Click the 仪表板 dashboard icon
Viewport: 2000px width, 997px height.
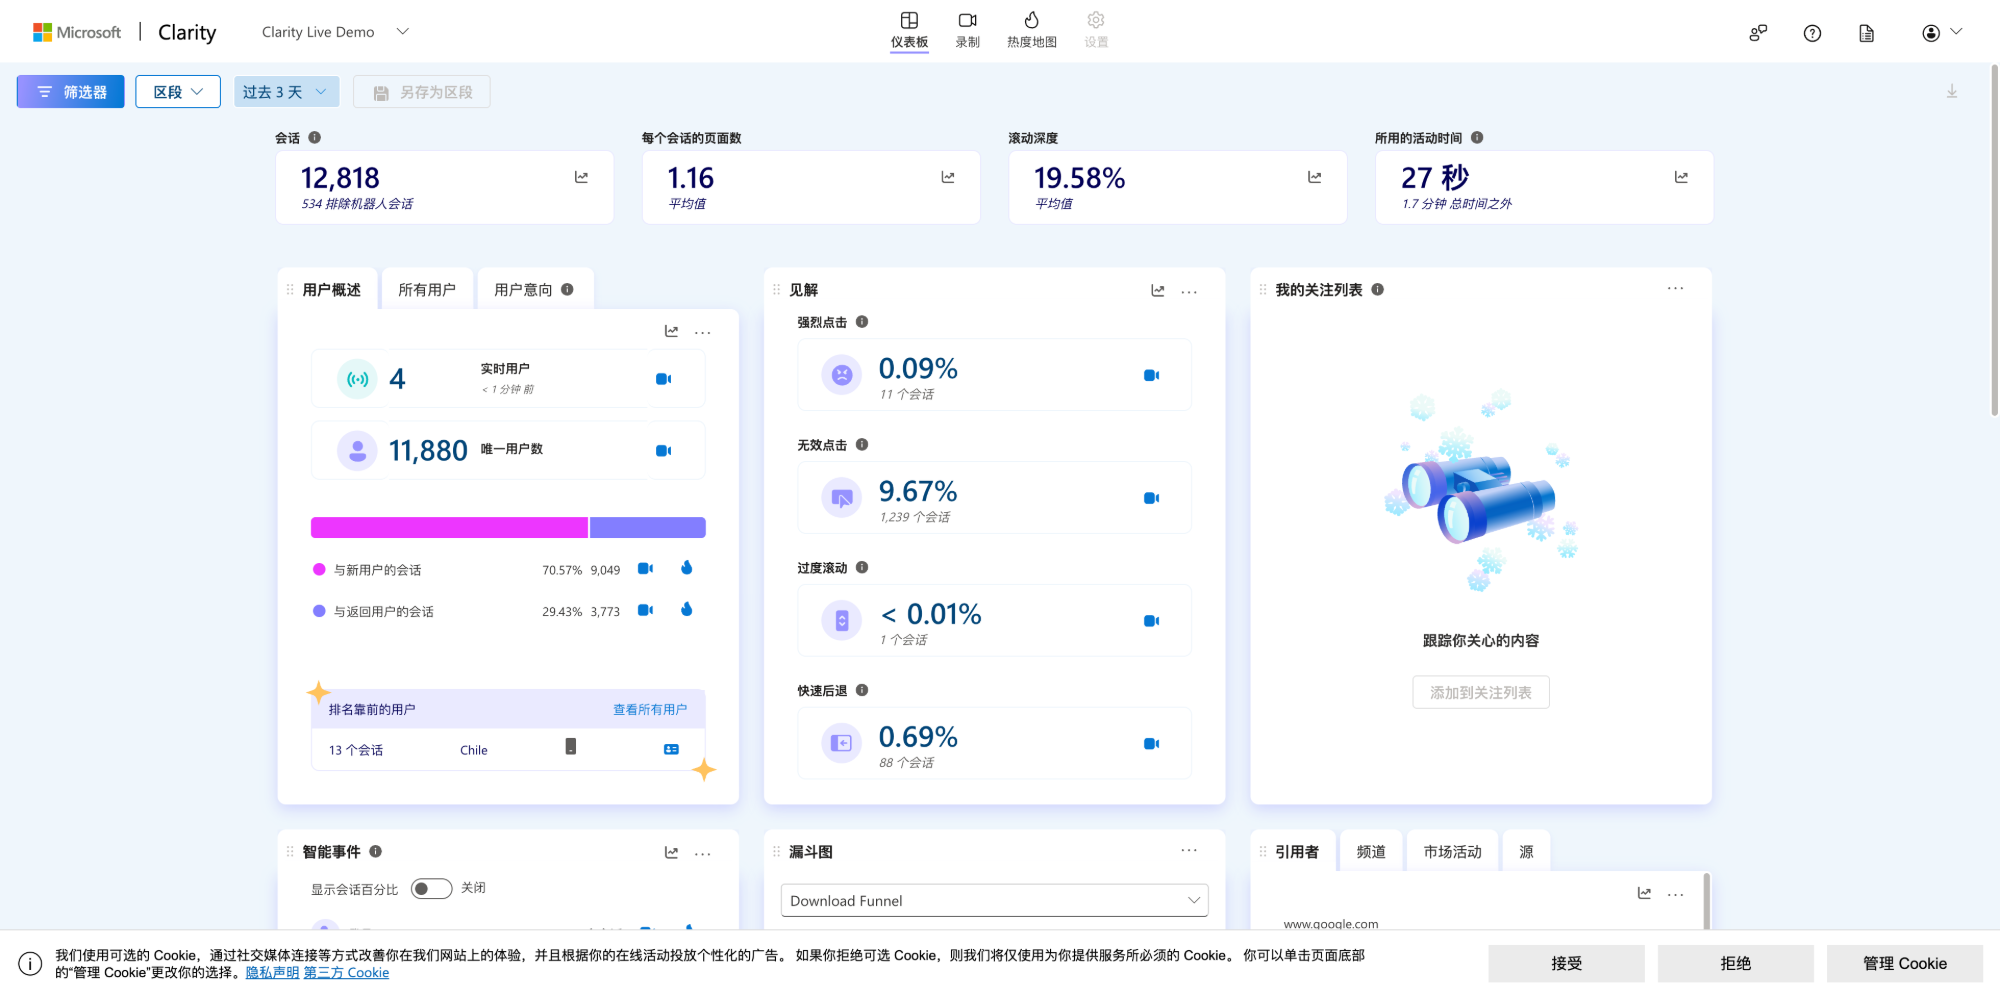[908, 21]
